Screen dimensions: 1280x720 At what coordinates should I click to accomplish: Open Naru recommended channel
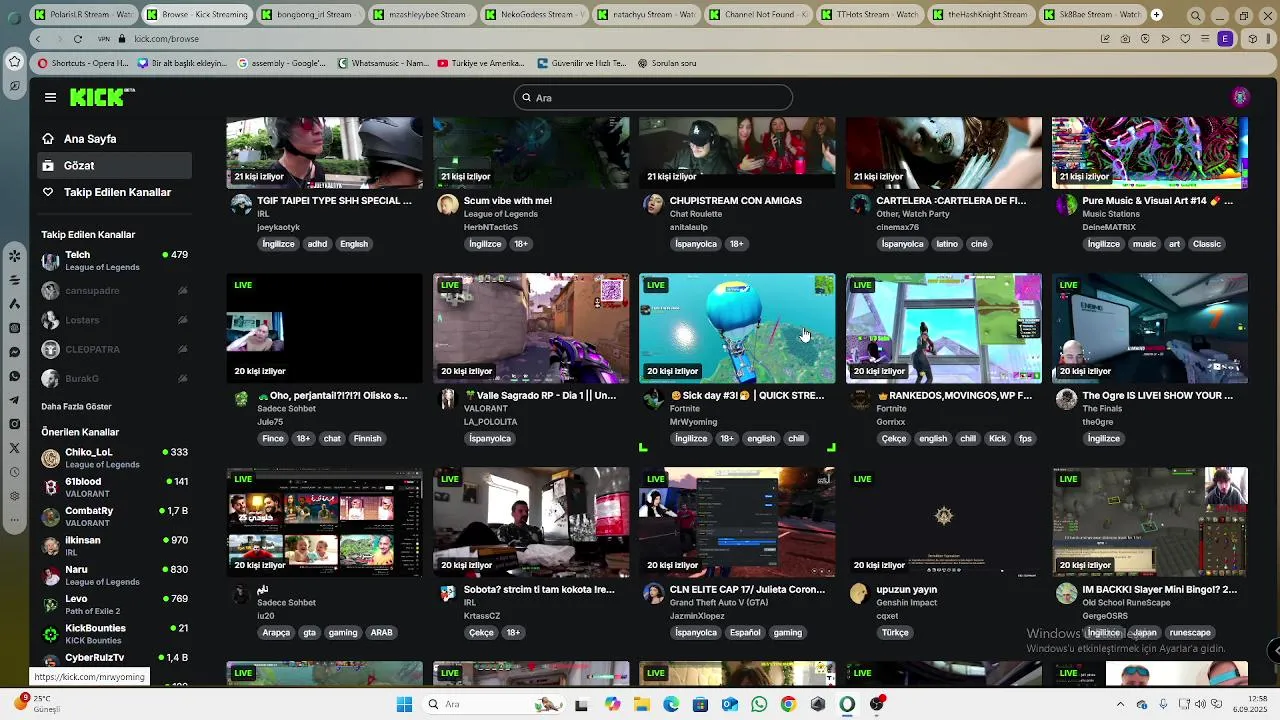point(114,575)
